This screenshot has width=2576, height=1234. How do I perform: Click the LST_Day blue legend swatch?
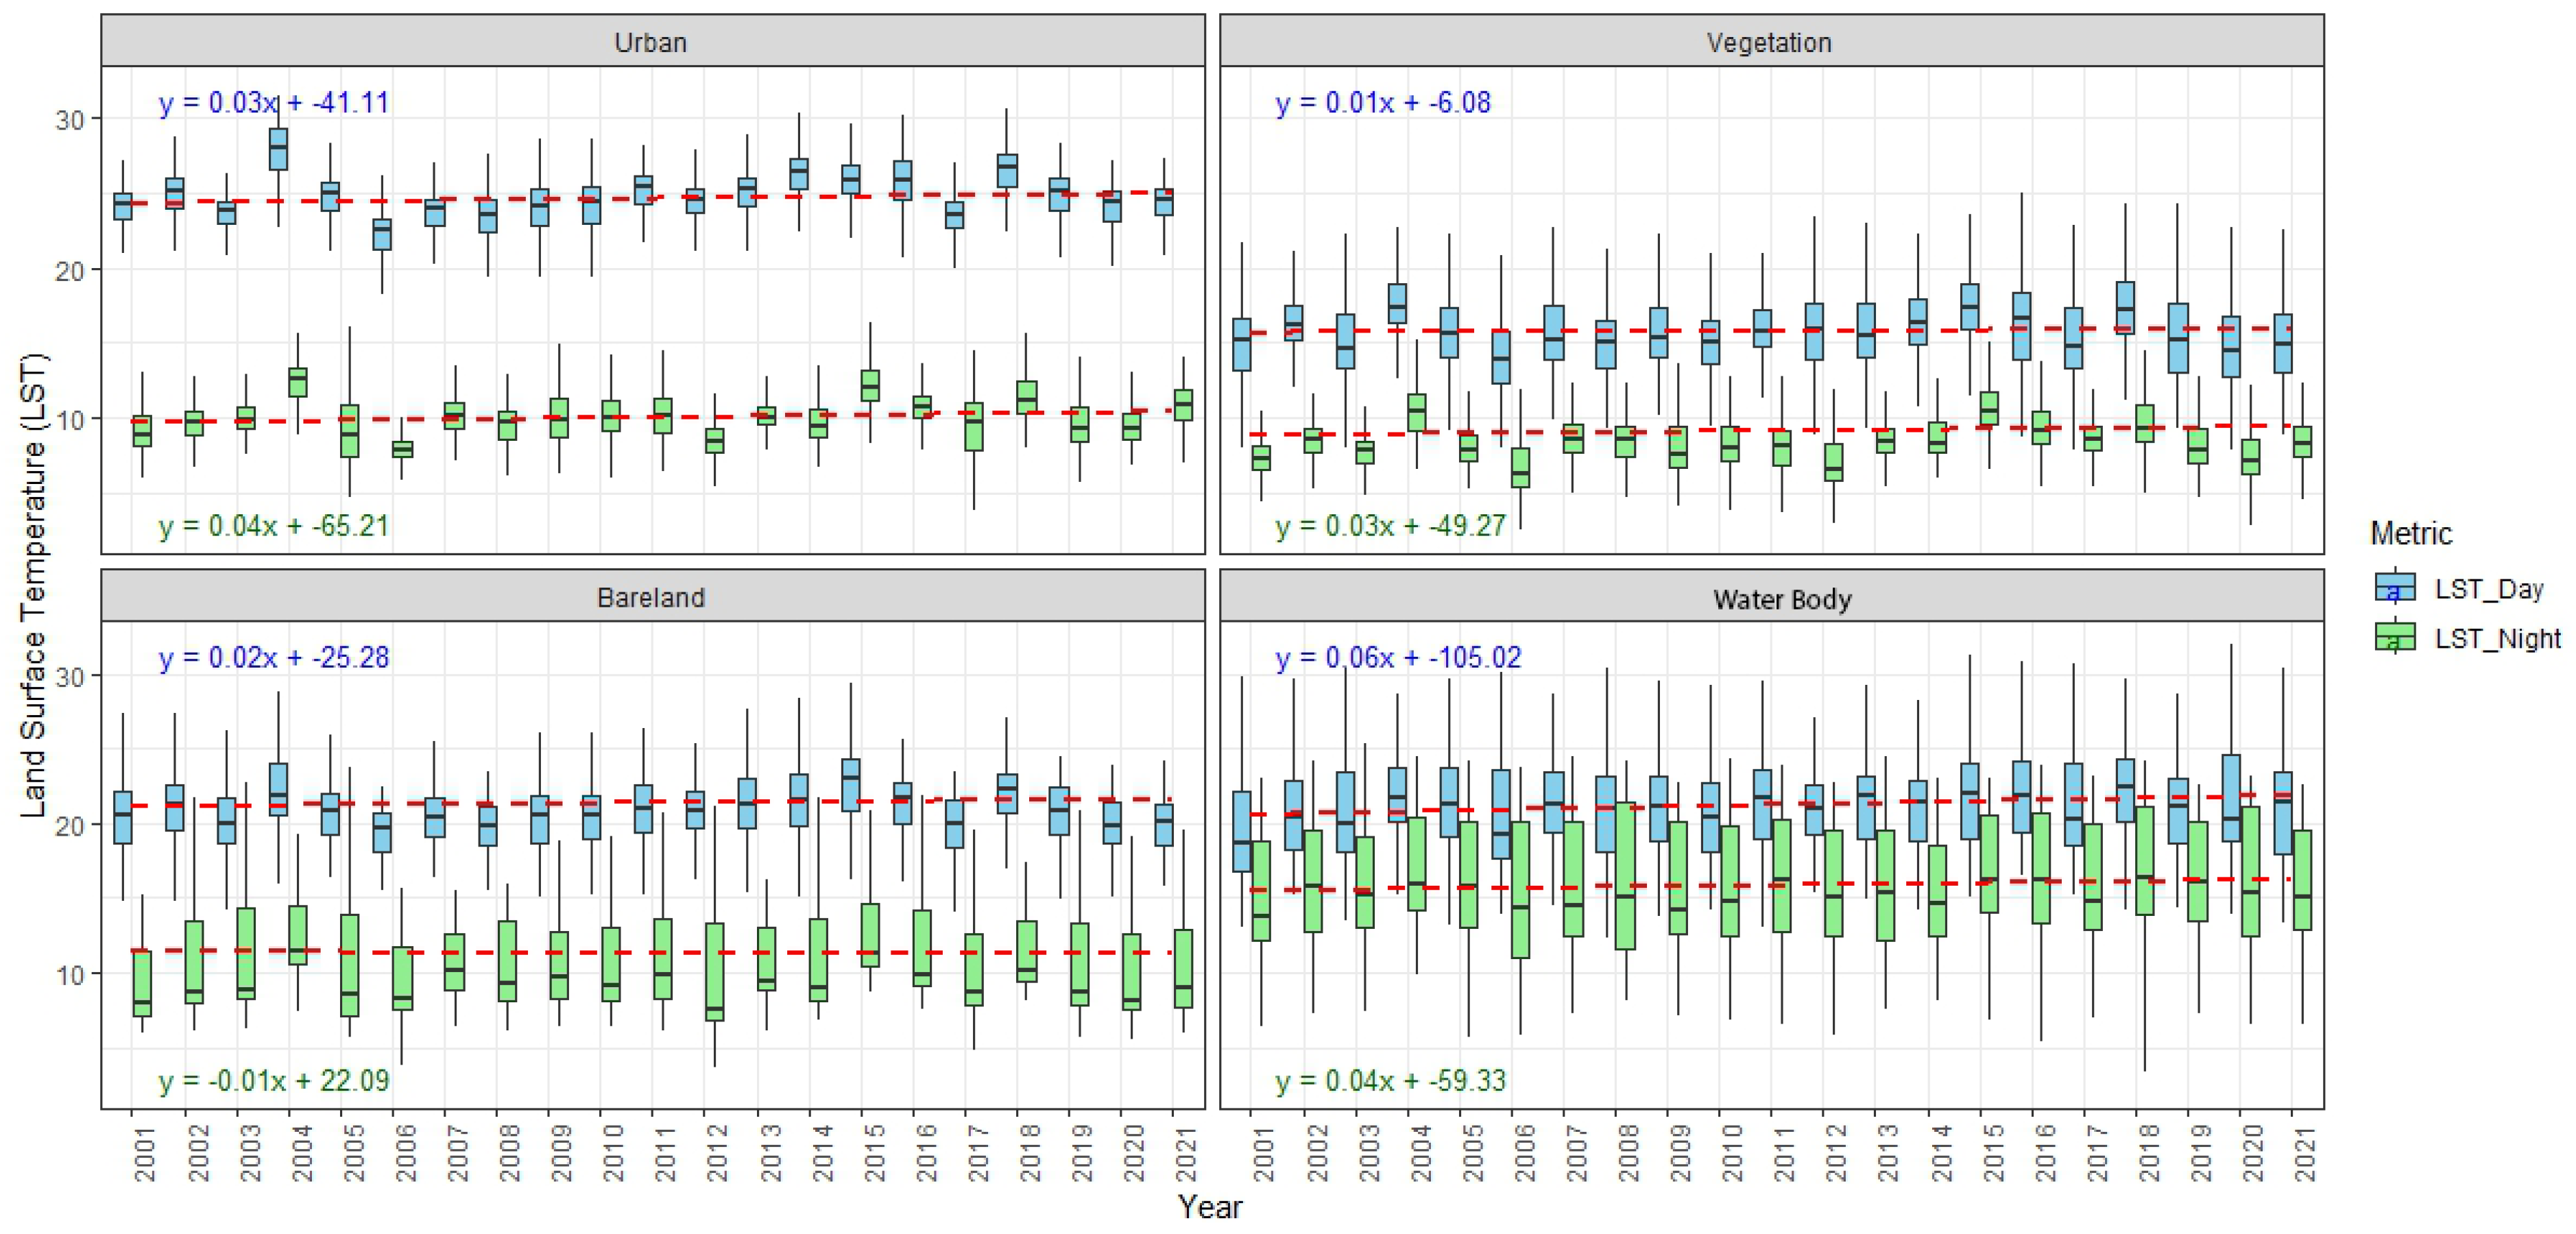coord(2394,588)
